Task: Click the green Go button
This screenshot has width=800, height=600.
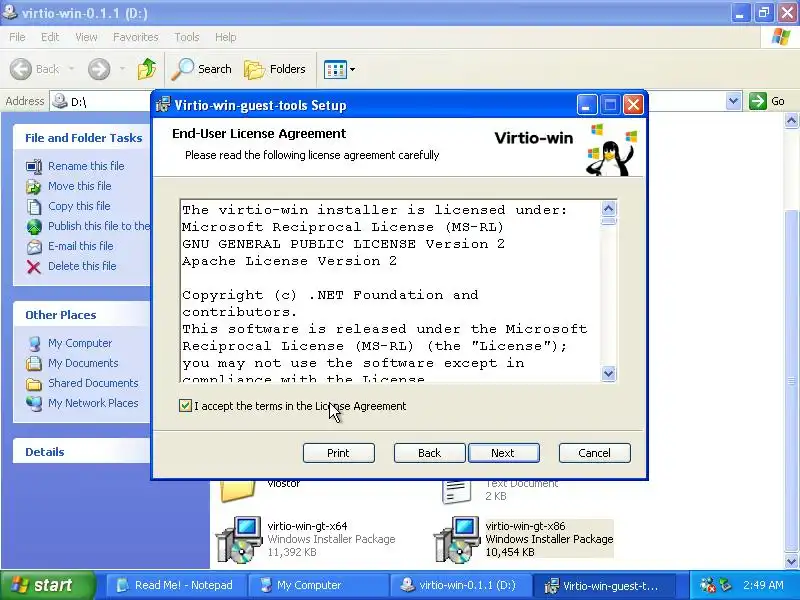Action: pyautogui.click(x=767, y=101)
